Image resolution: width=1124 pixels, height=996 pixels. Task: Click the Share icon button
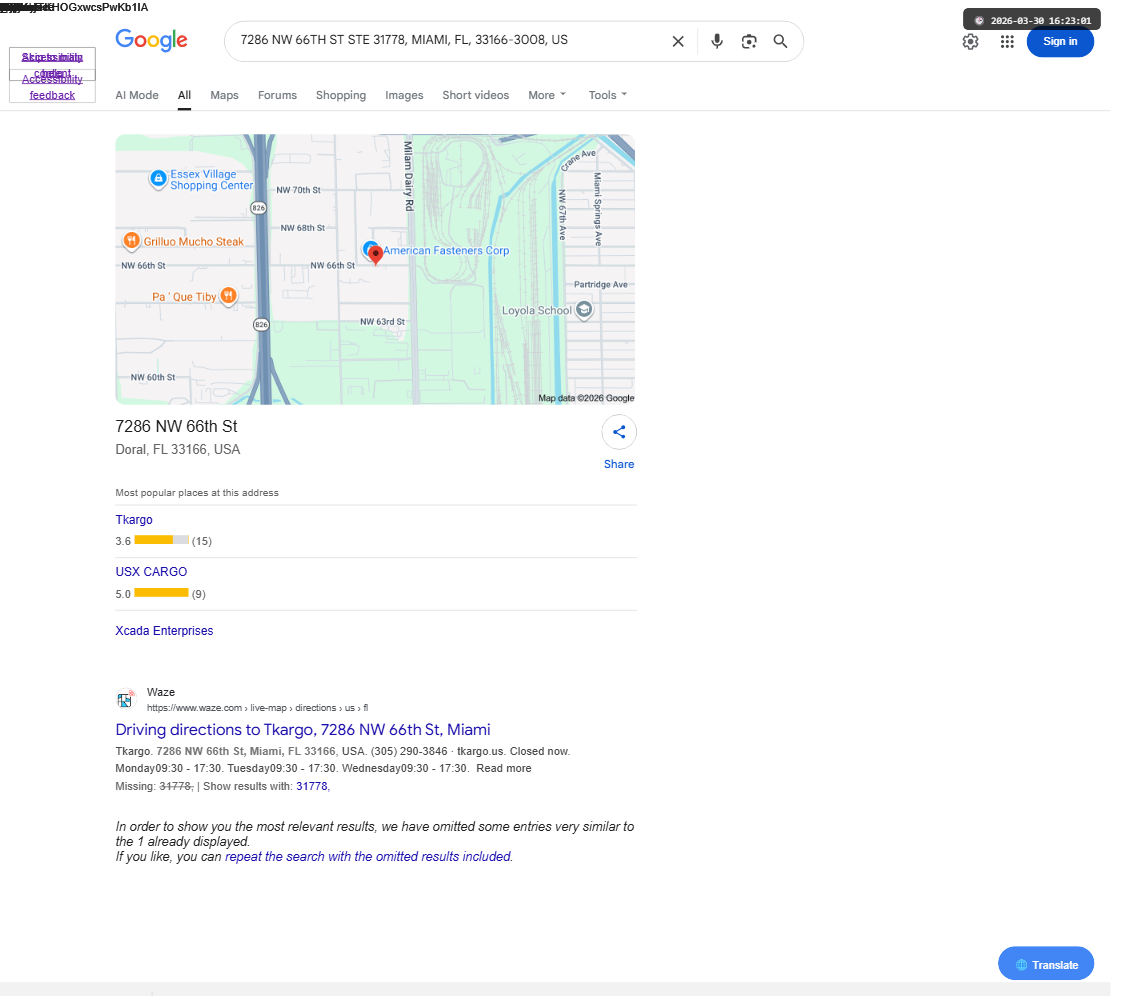(619, 432)
